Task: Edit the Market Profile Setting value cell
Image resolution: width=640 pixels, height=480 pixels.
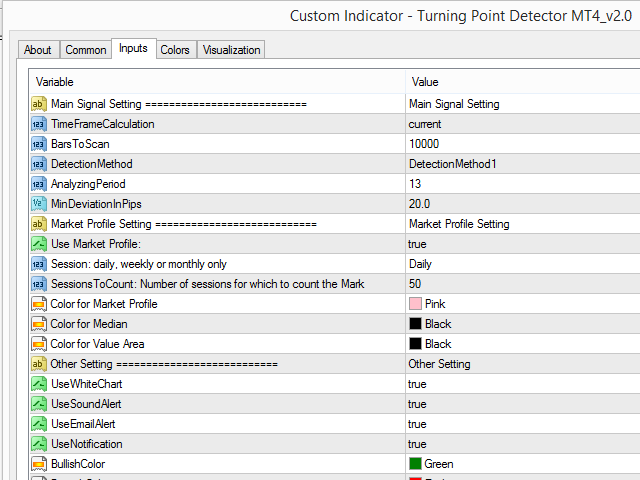Action: click(x=523, y=224)
